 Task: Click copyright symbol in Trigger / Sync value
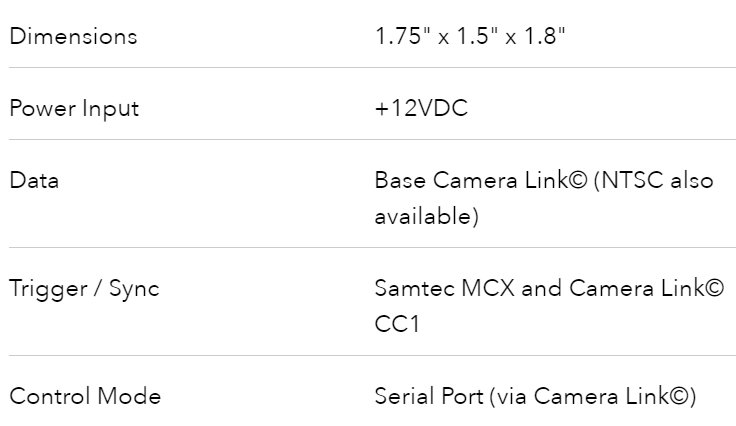coord(715,289)
